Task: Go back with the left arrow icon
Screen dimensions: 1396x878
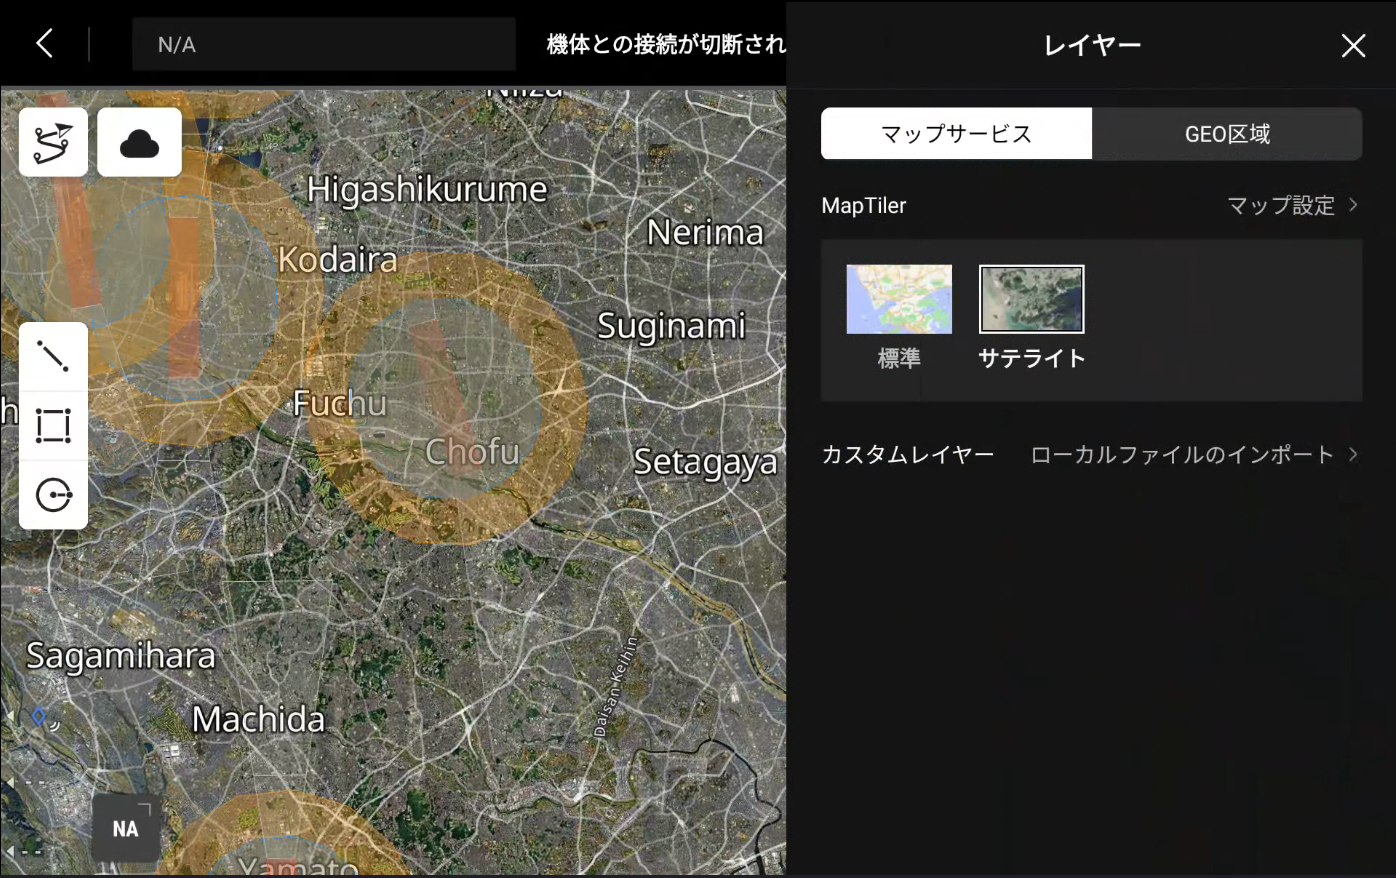Action: (44, 44)
